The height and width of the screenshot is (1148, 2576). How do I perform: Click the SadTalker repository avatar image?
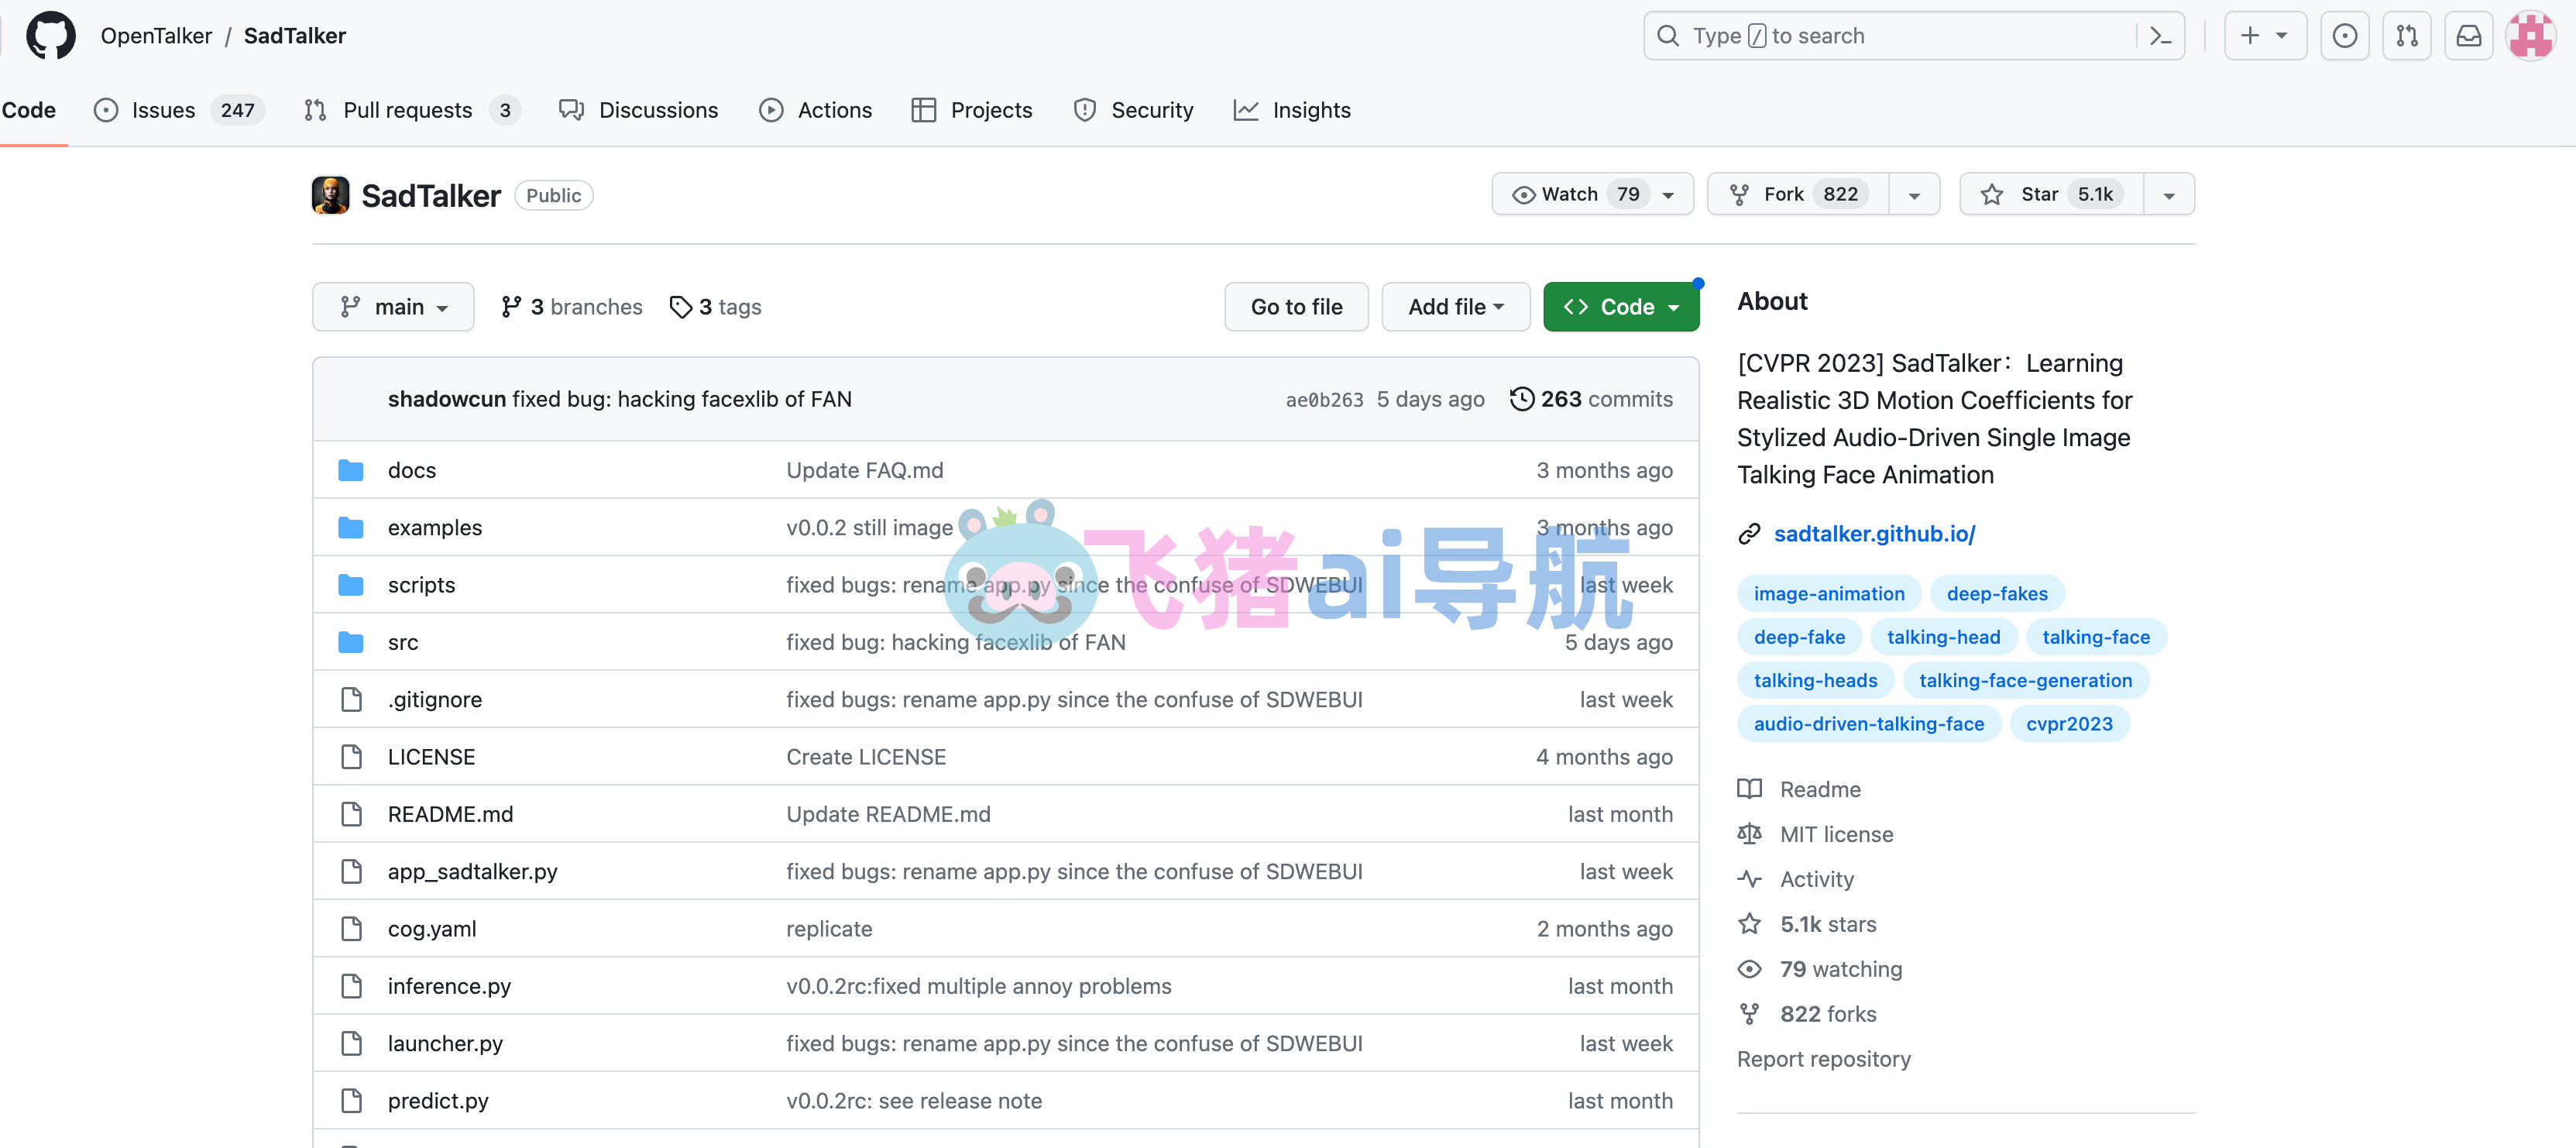330,195
